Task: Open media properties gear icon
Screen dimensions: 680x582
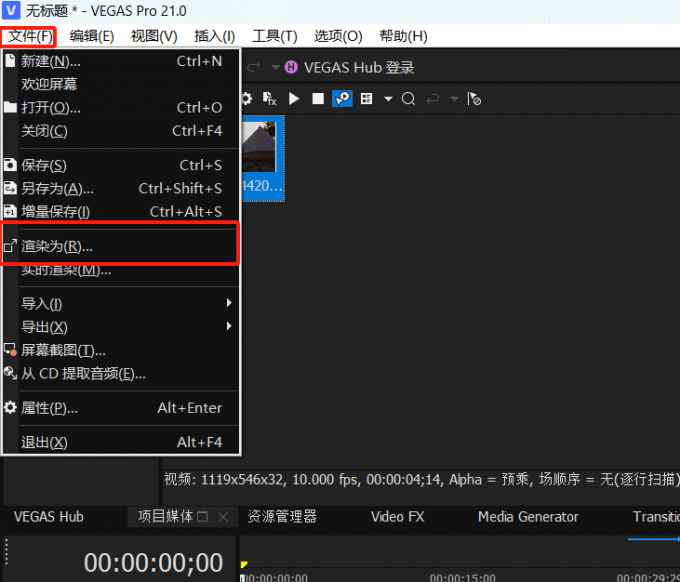Action: 247,98
